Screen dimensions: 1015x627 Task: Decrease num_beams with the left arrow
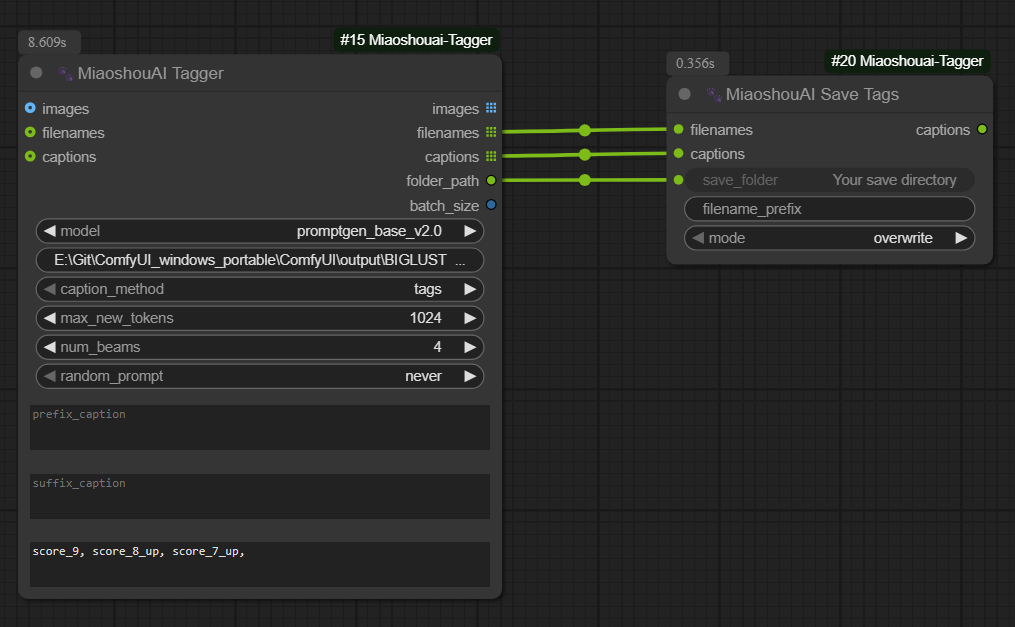point(49,347)
